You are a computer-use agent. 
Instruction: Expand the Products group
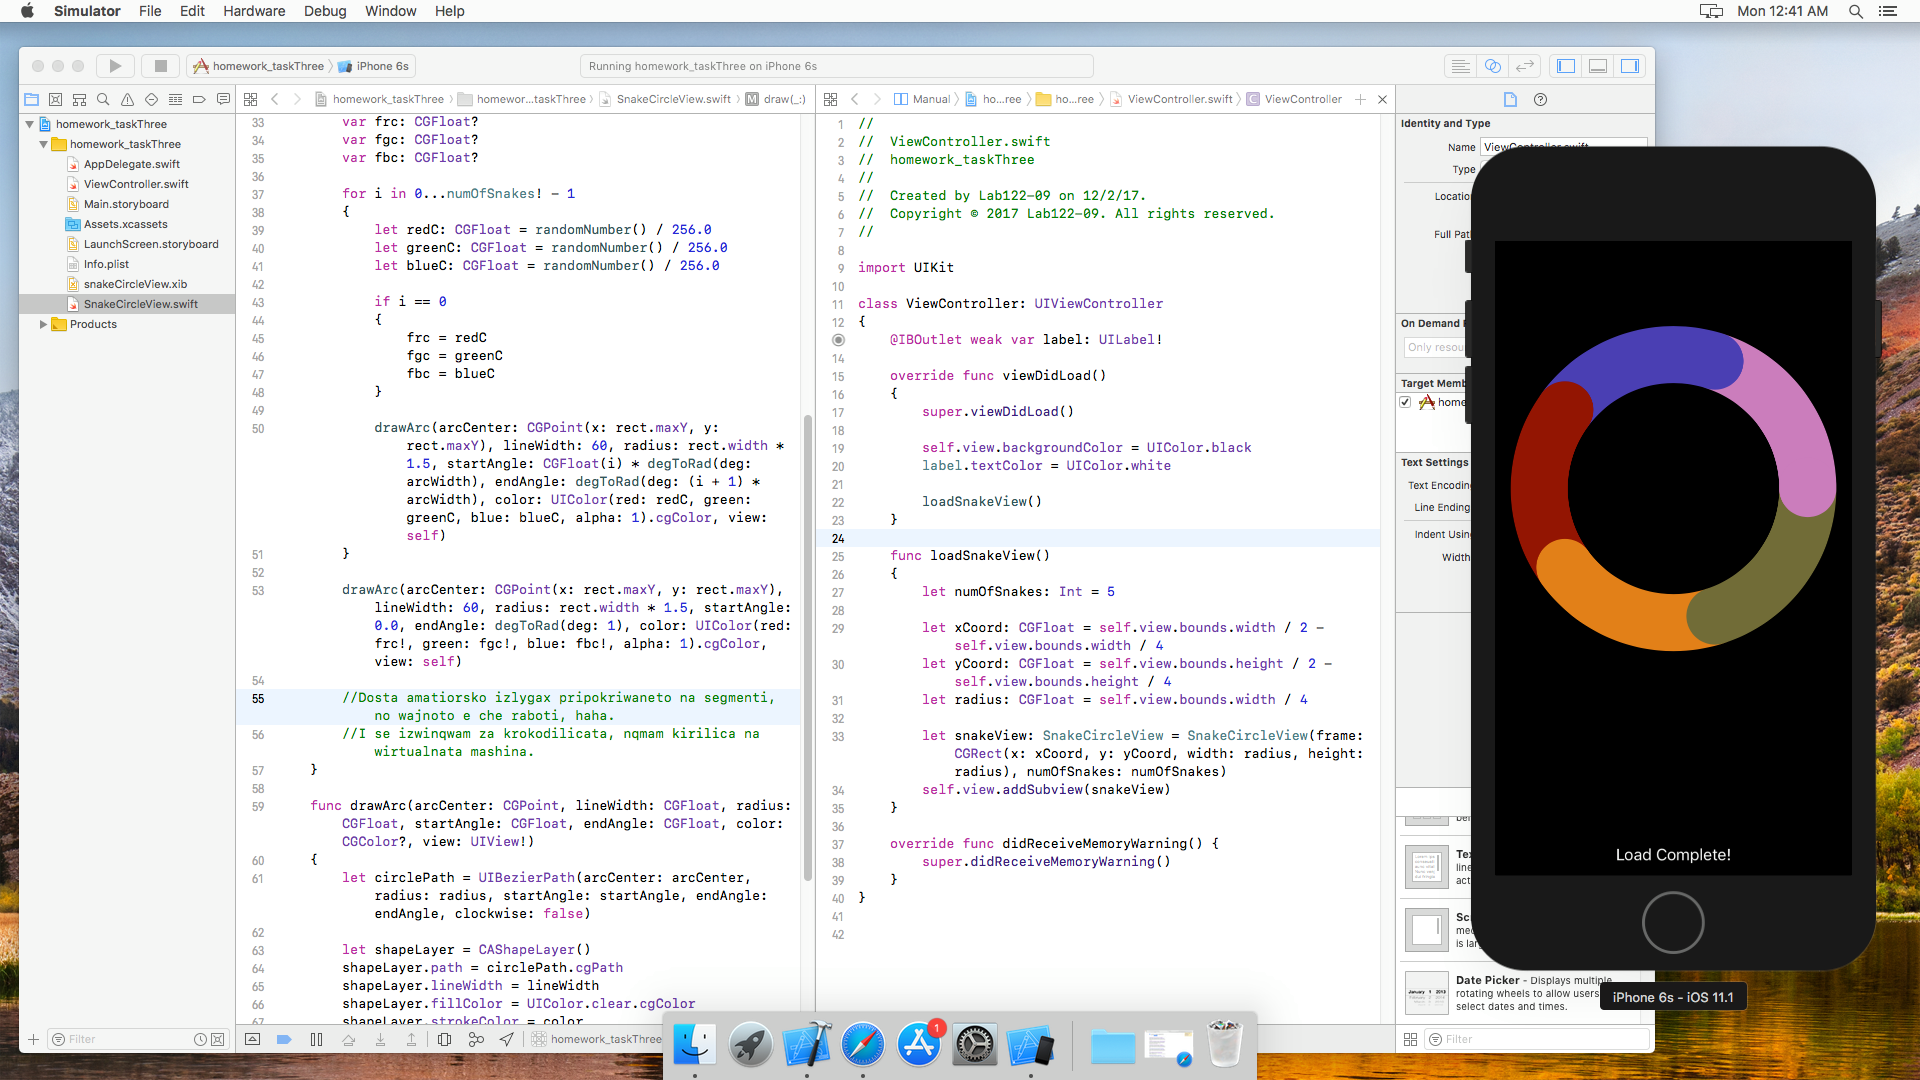[x=43, y=324]
